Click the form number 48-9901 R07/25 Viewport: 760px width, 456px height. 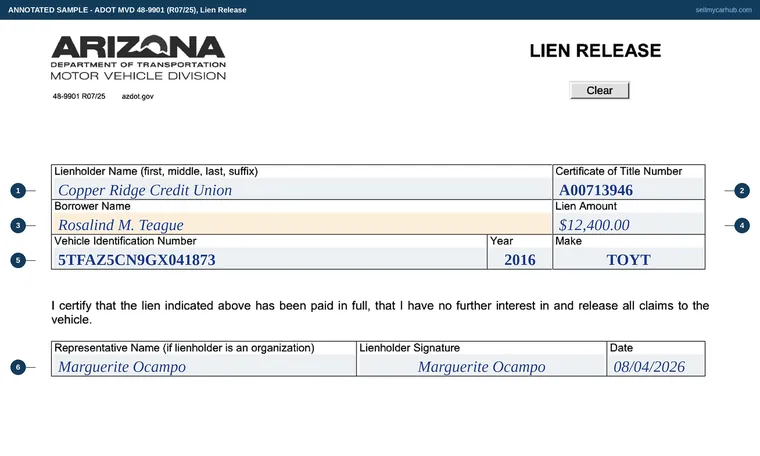[x=79, y=96]
